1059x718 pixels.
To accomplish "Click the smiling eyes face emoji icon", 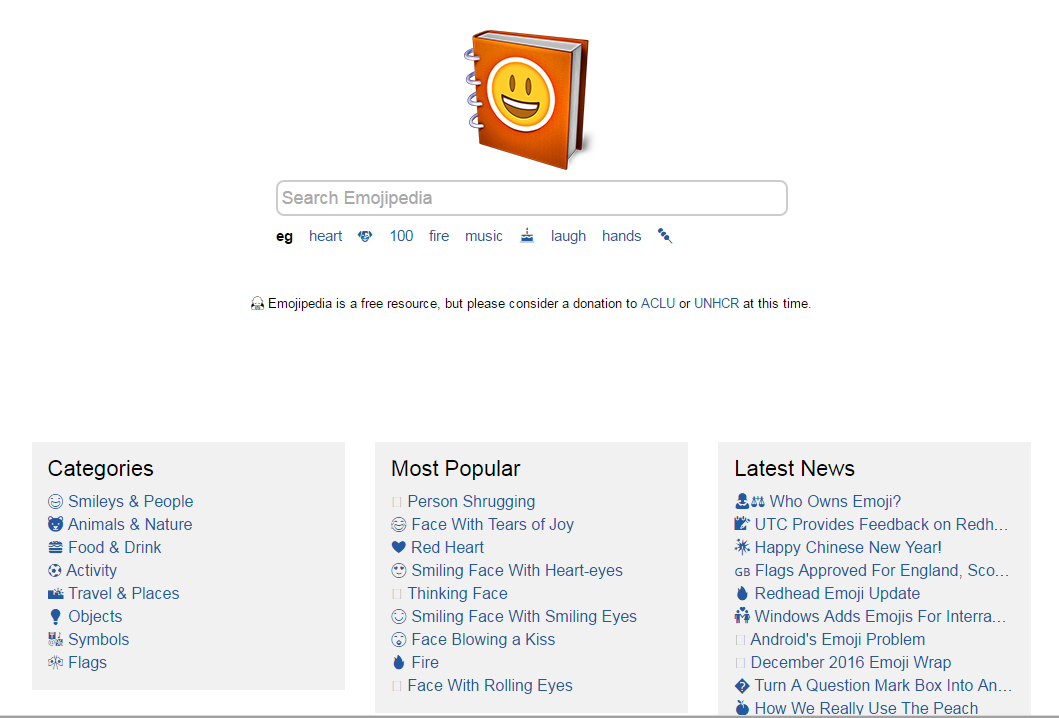I will tap(399, 617).
